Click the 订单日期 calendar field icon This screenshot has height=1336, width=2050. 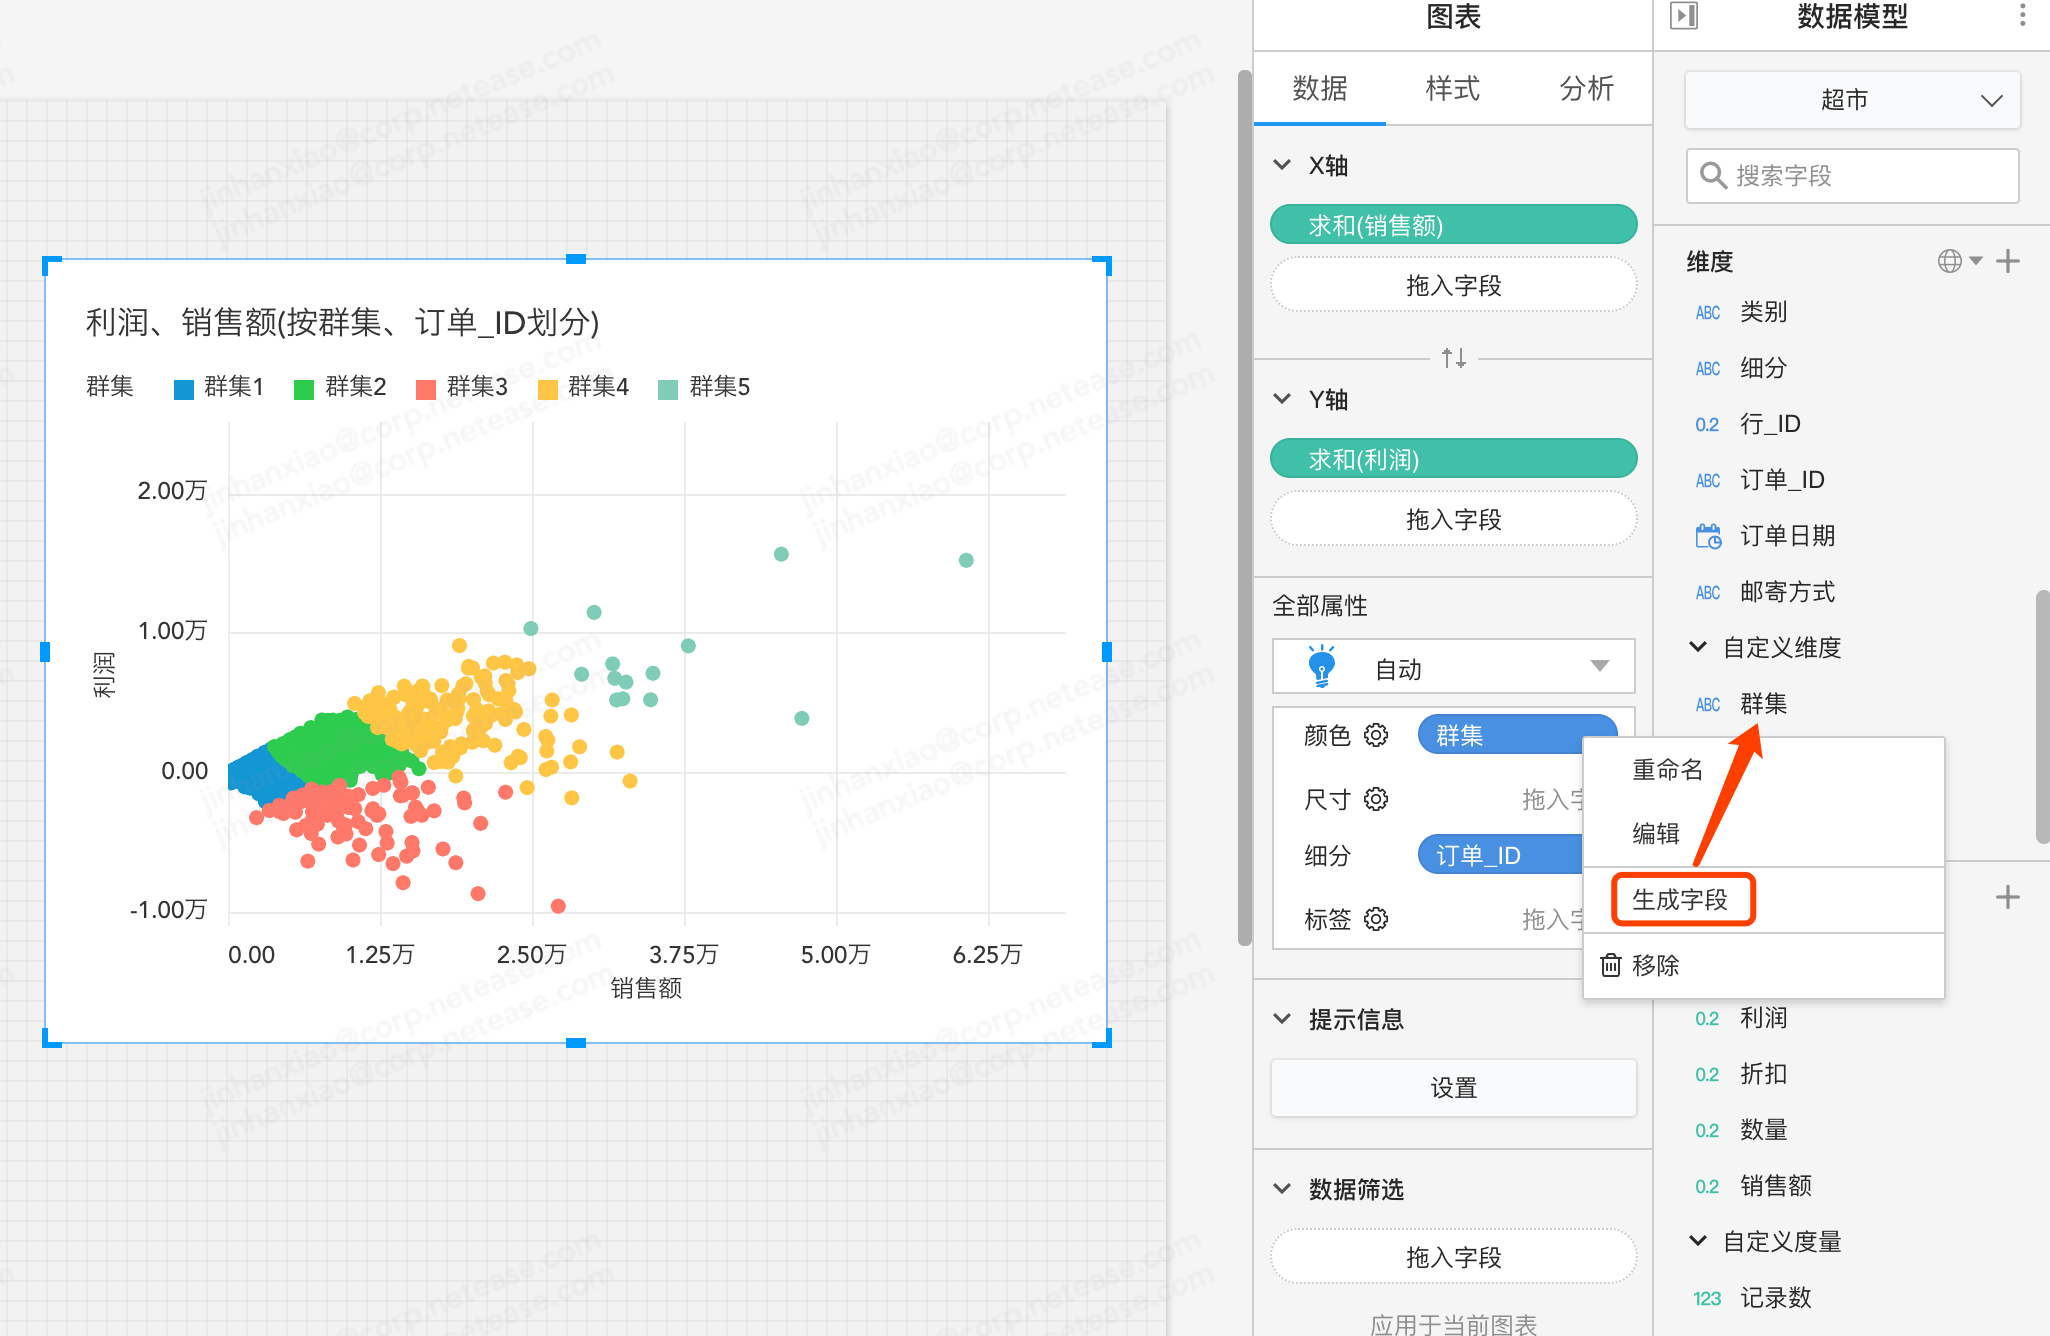[1708, 536]
